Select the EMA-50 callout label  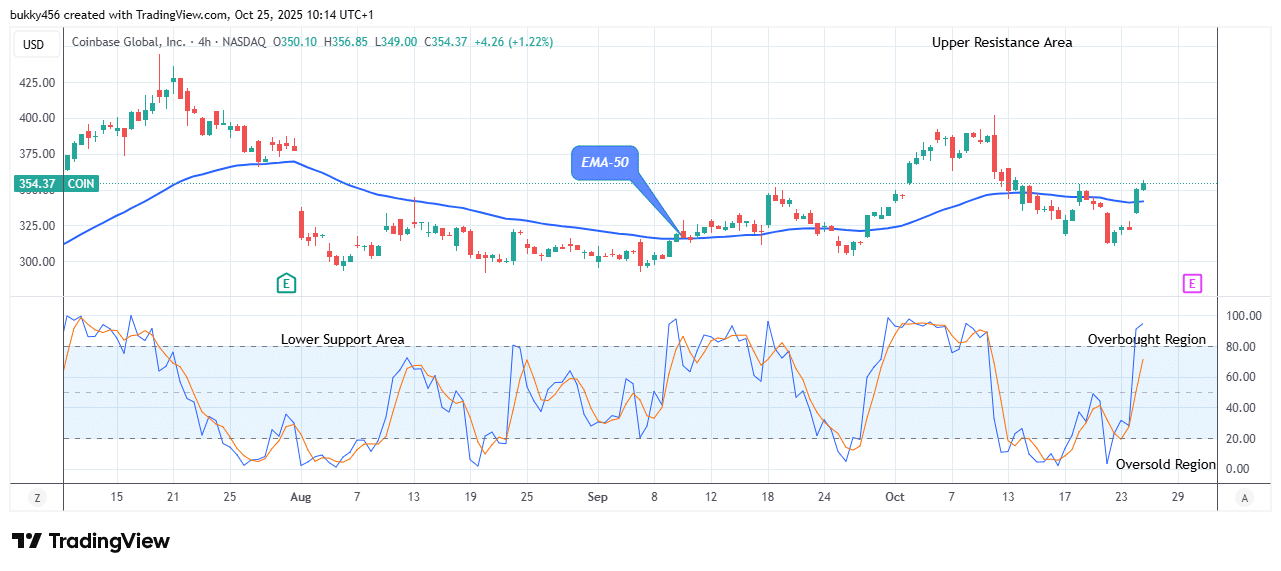coord(604,163)
